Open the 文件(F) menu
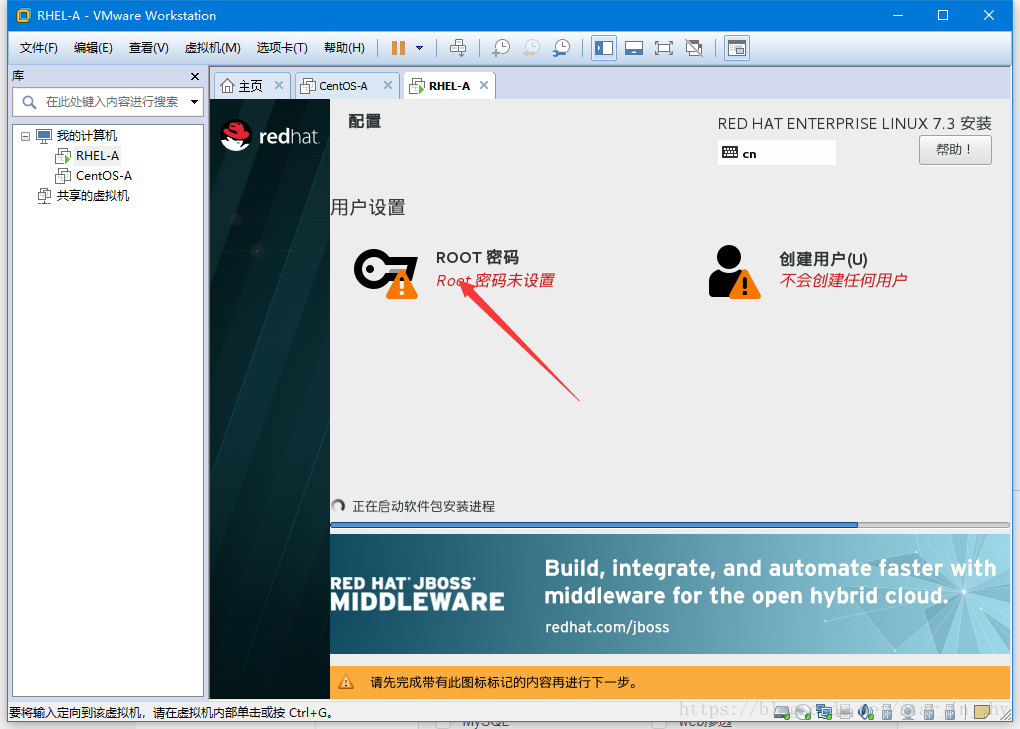The width and height of the screenshot is (1020, 729). 38,47
